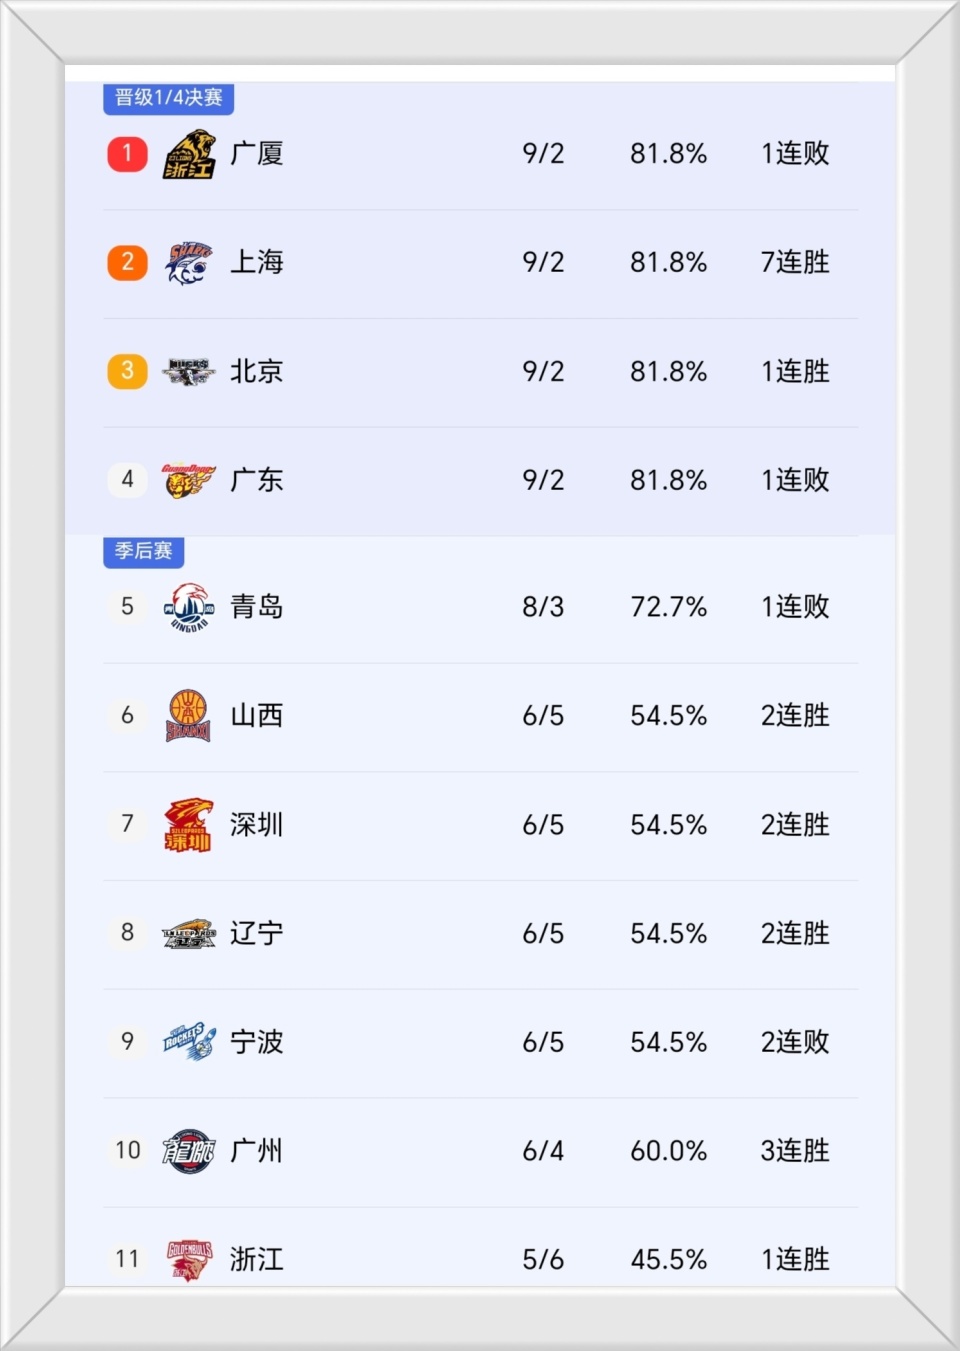The height and width of the screenshot is (1351, 960).
Task: Click the Zhejiang (浙江) Golden Bulls logo
Action: (189, 1258)
